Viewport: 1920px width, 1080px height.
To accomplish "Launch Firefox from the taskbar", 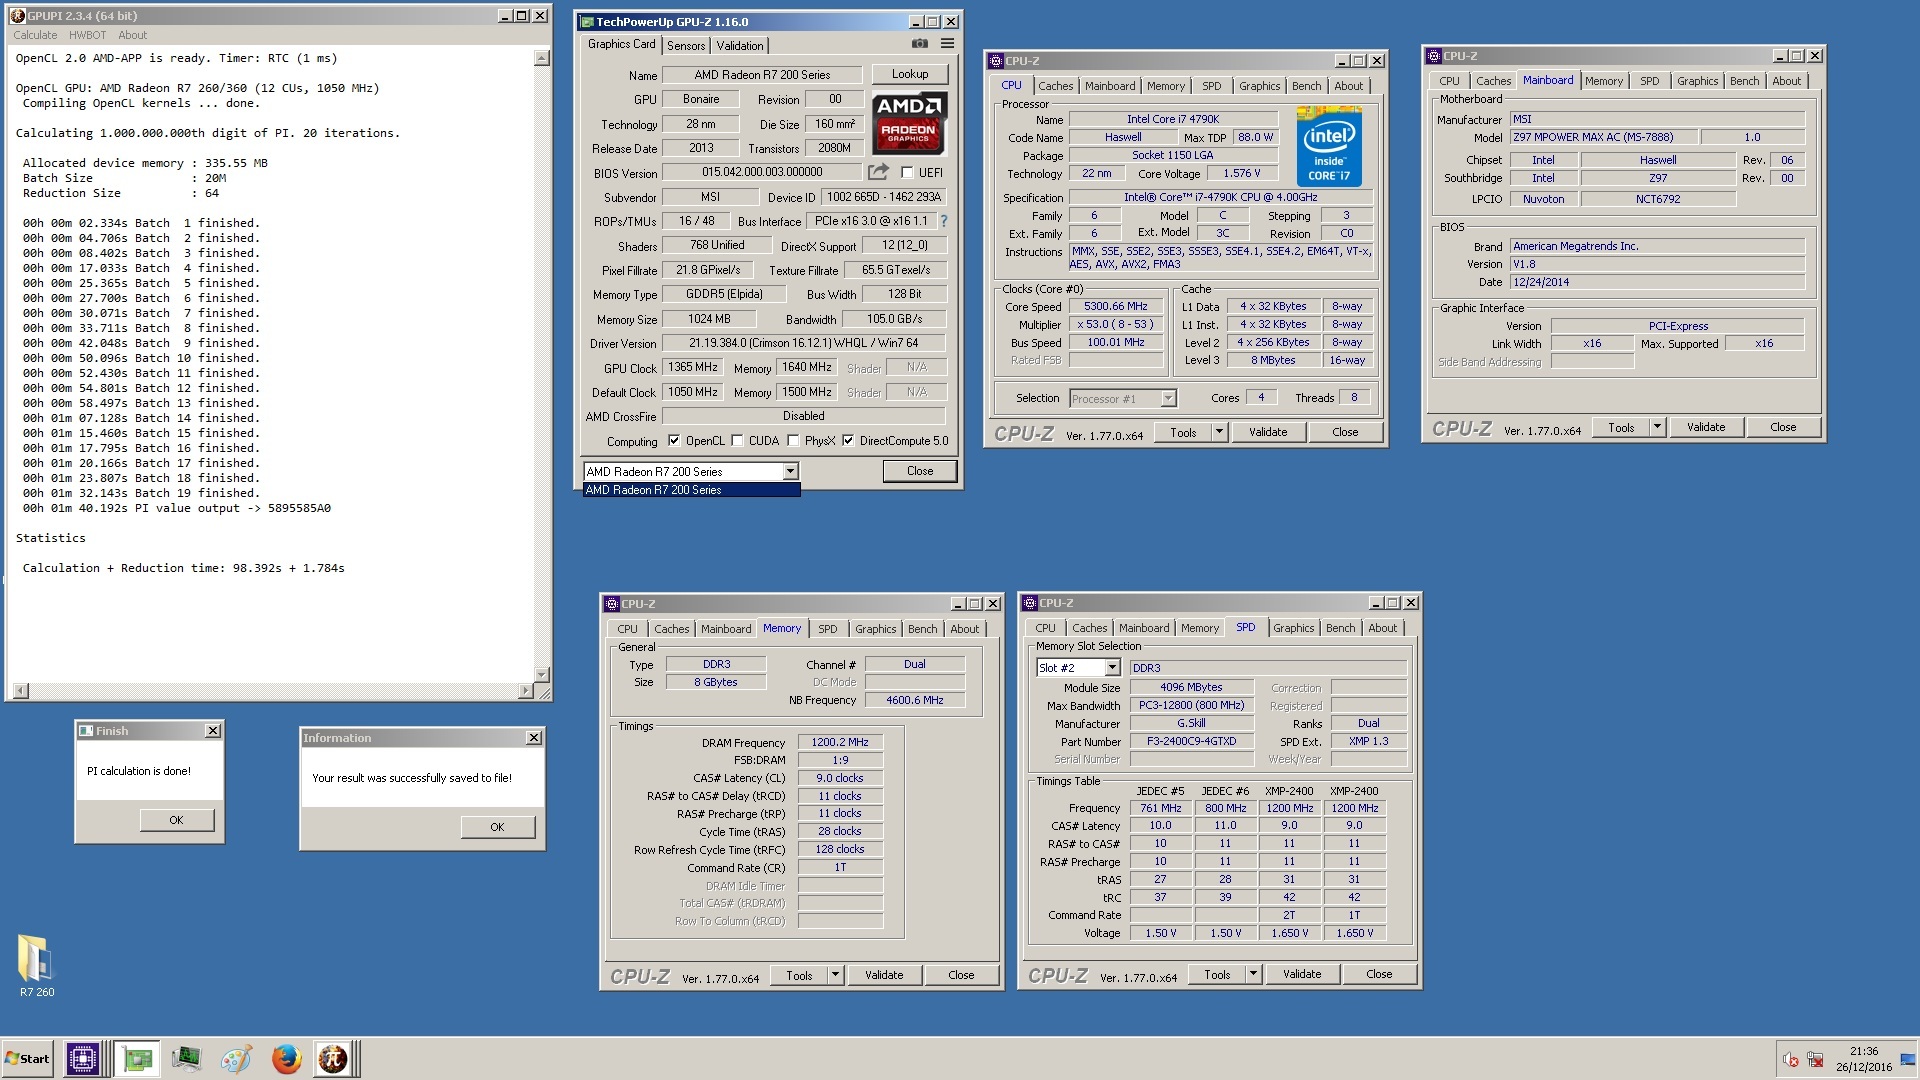I will point(286,1058).
